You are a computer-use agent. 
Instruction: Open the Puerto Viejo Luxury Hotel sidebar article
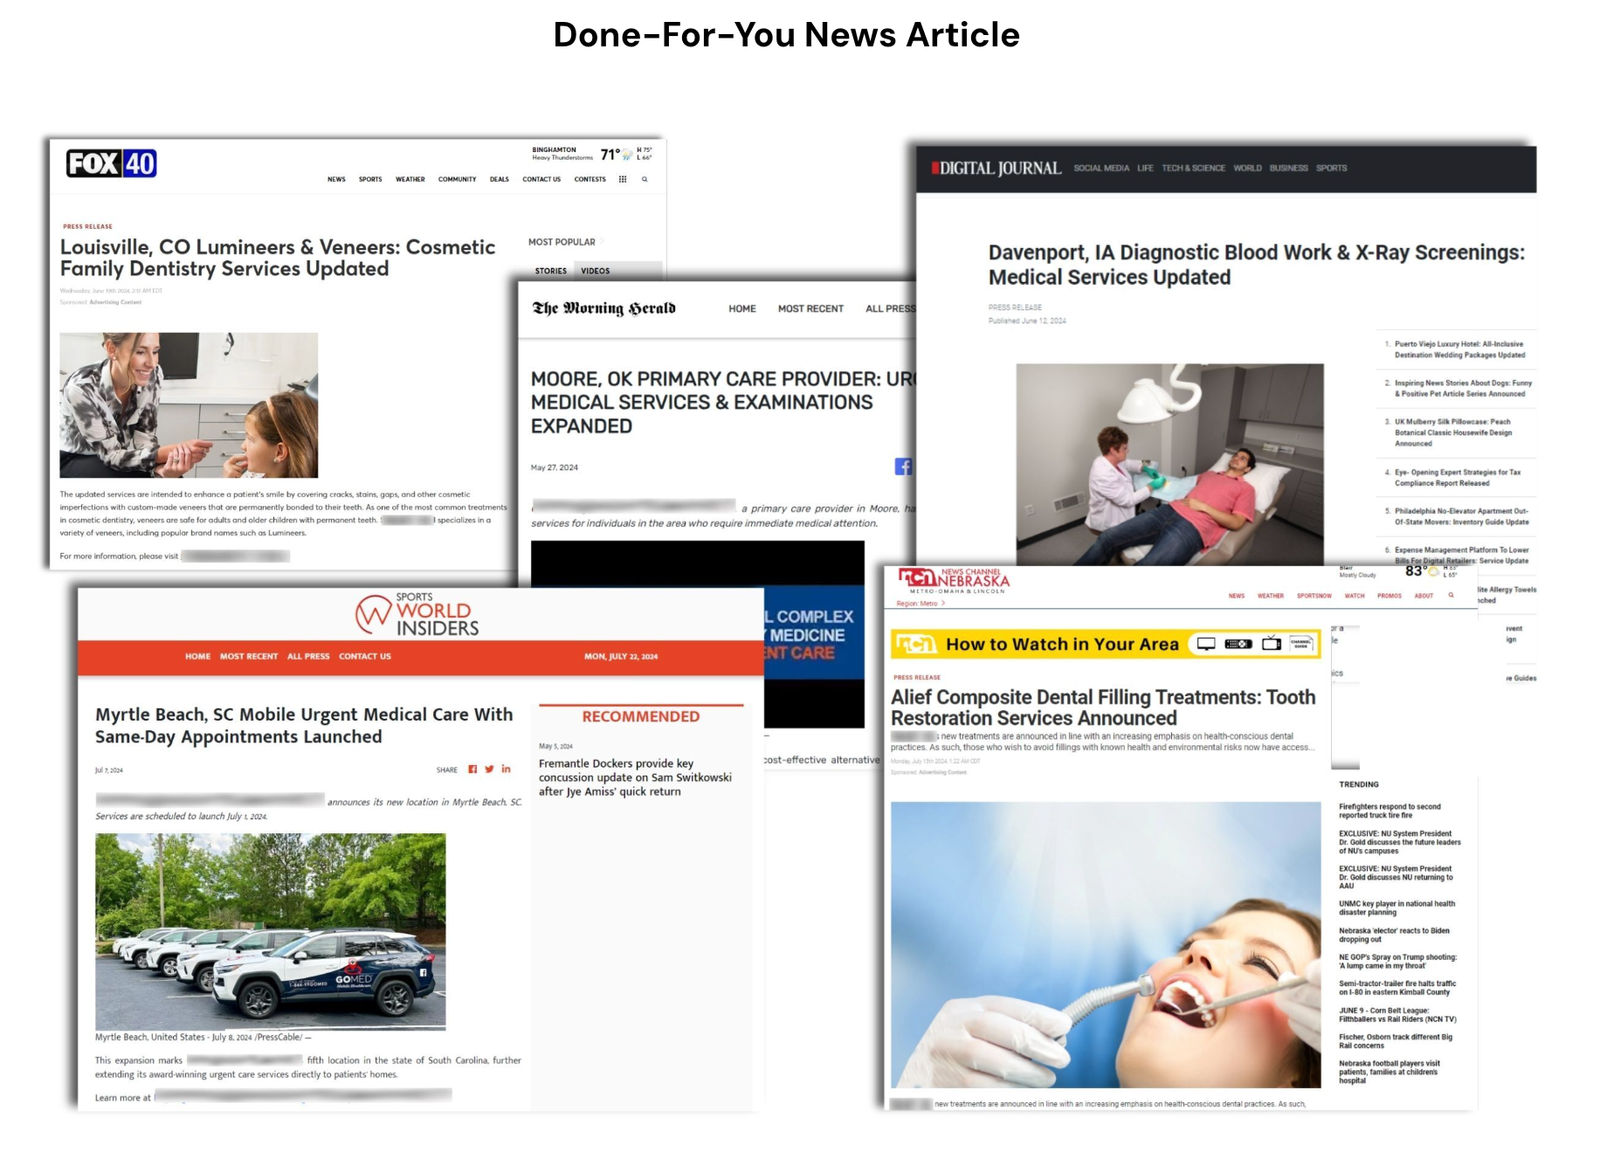click(1459, 349)
